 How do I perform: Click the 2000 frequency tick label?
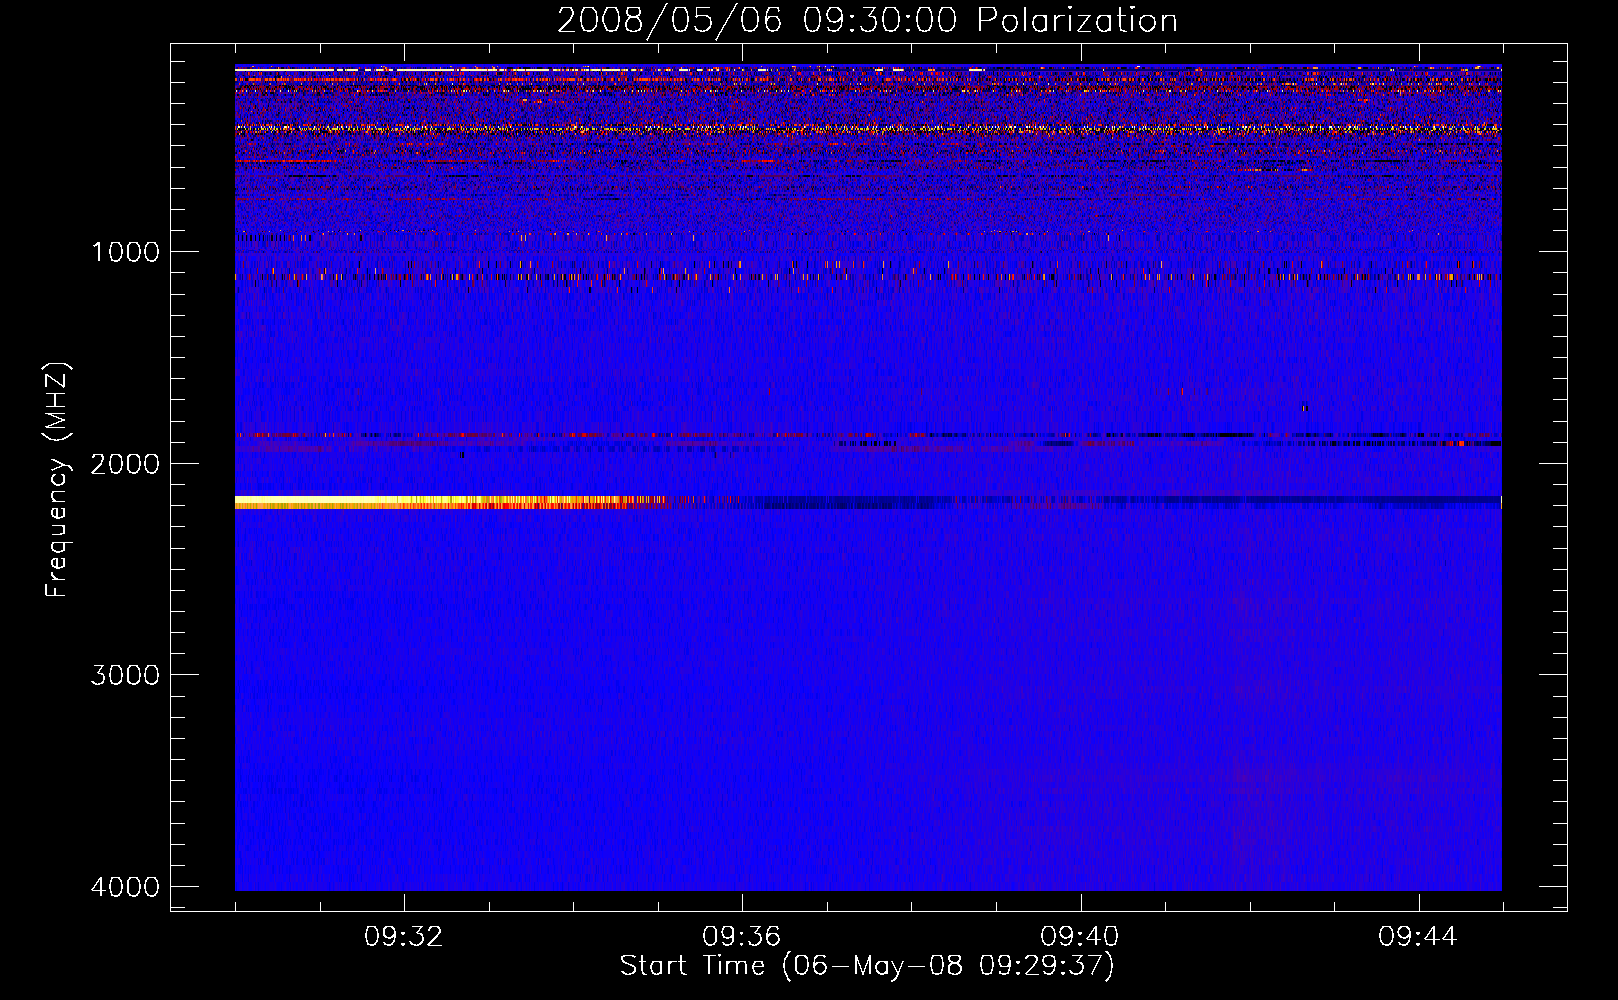pyautogui.click(x=126, y=463)
